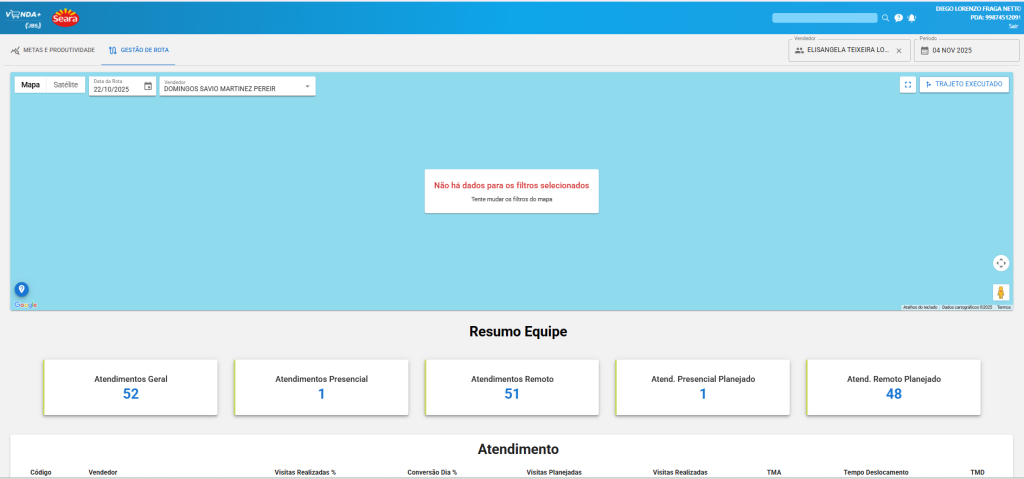Expand the Domingos Savio vendedor dropdown
Viewport: 1024px width, 479px height.
pyautogui.click(x=307, y=86)
